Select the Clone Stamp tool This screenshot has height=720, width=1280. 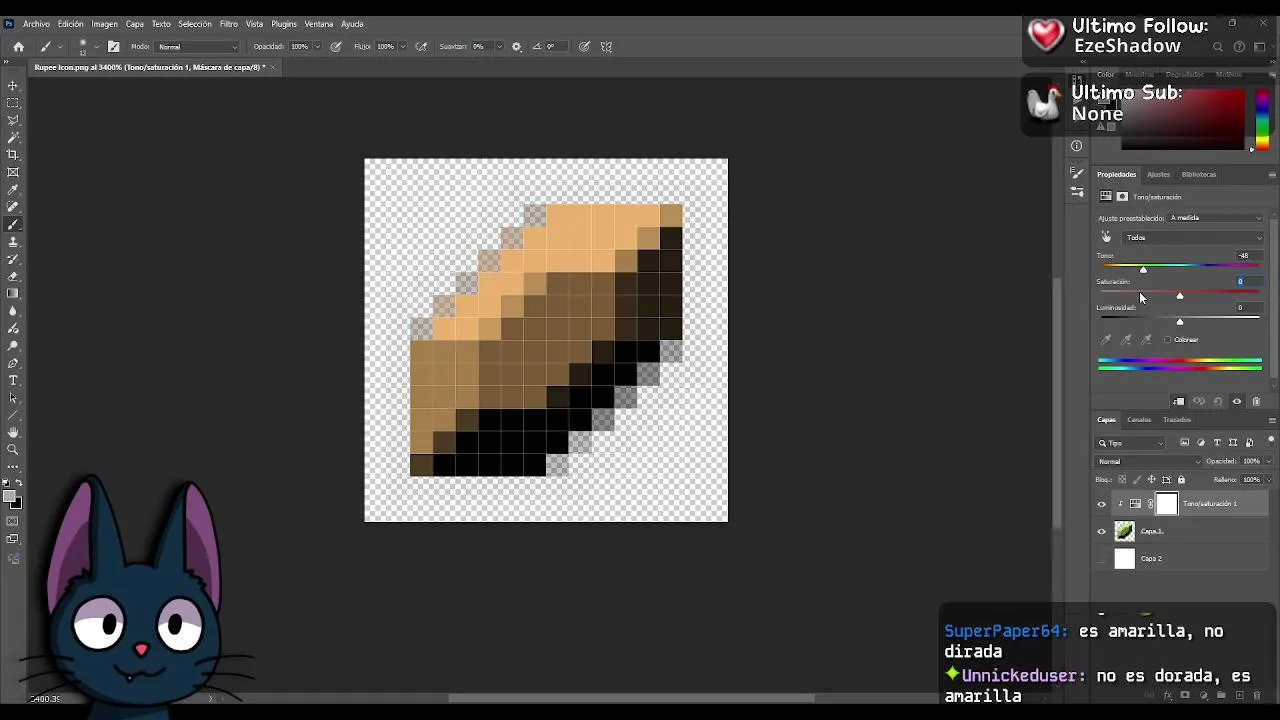click(x=13, y=242)
